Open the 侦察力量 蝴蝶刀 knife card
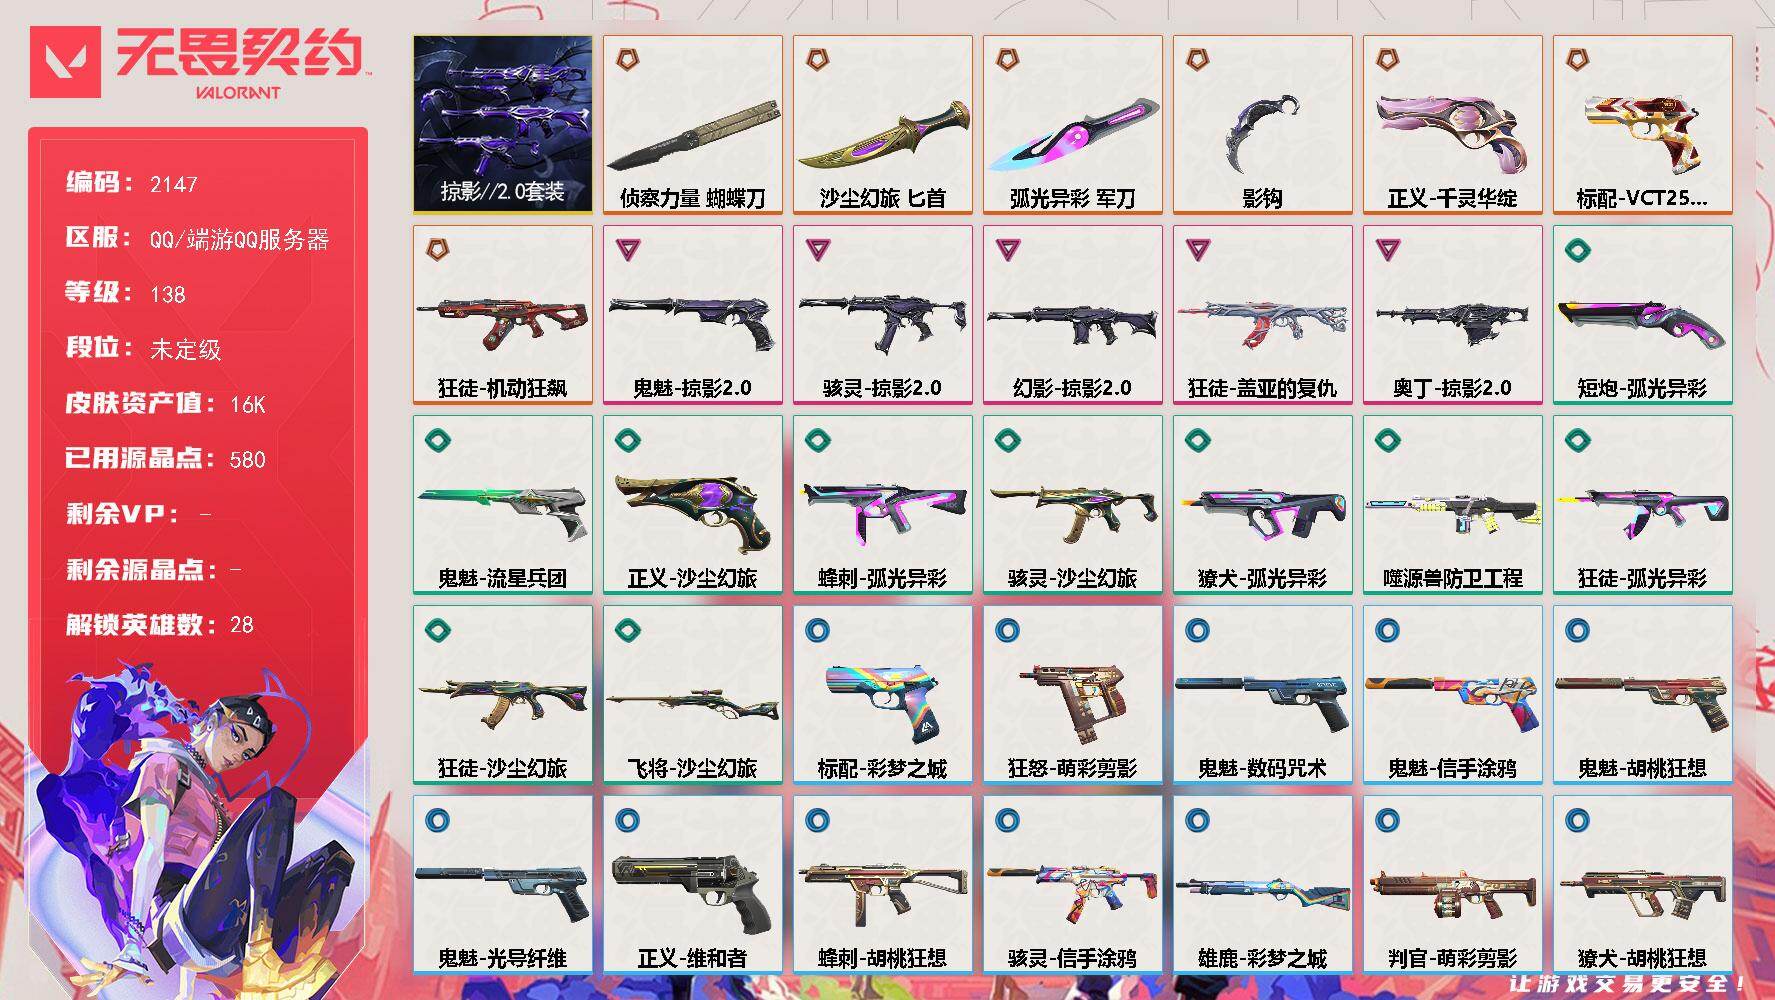Screen dimensions: 1775x1000 (692, 125)
